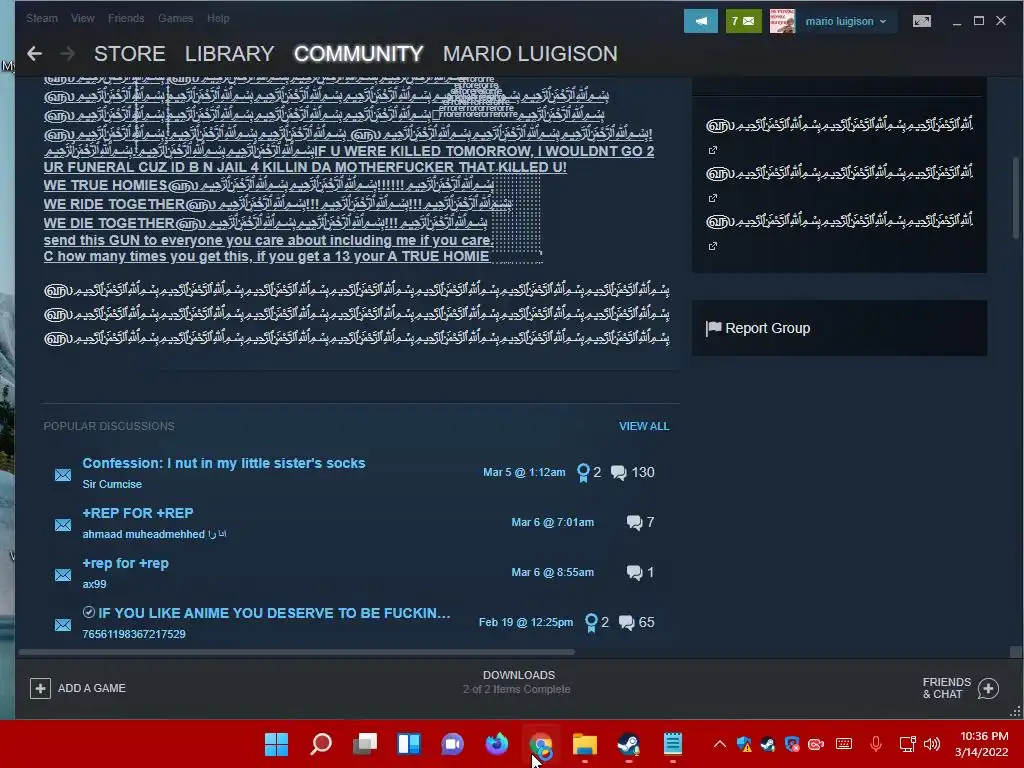This screenshot has height=768, width=1024.
Task: Click the horizontal scrollbar under discussions
Action: [296, 652]
